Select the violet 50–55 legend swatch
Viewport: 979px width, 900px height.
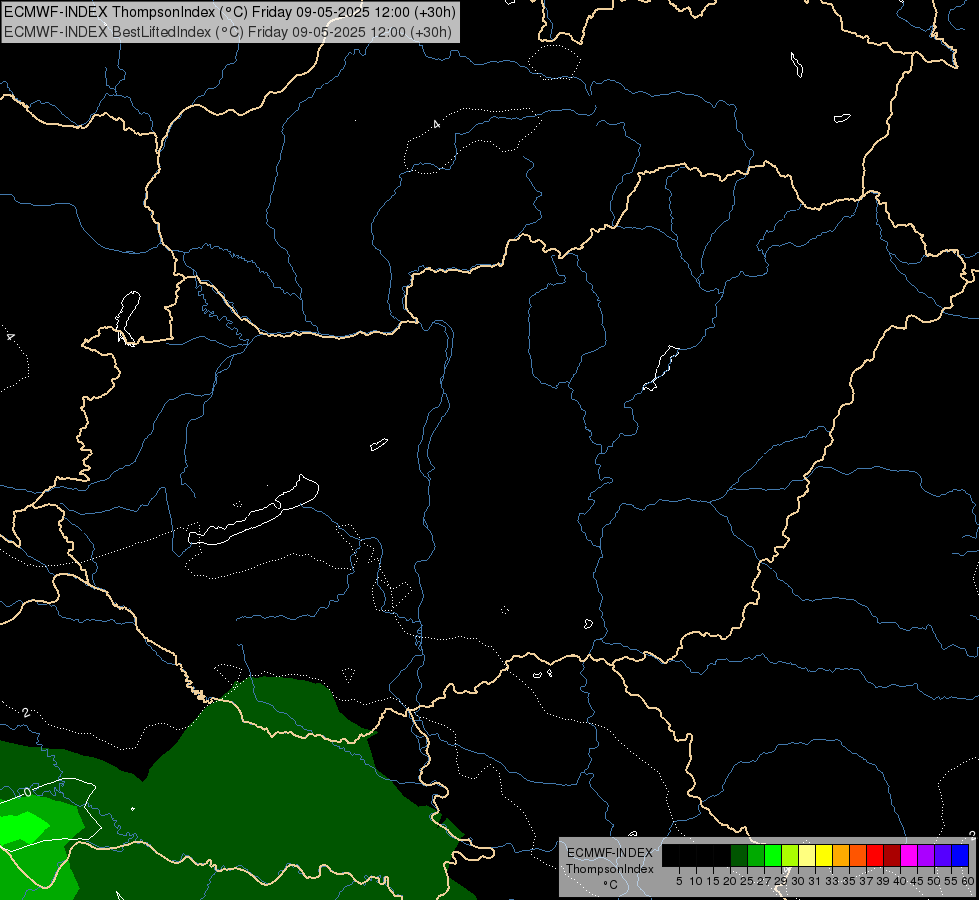coord(943,856)
